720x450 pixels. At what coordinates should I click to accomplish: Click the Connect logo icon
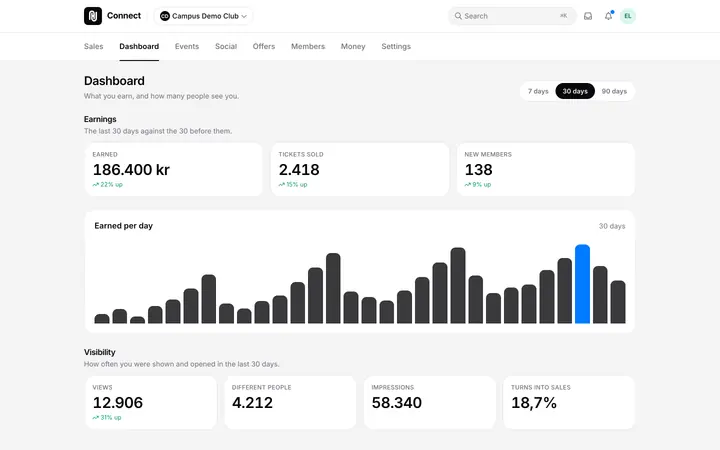point(93,16)
